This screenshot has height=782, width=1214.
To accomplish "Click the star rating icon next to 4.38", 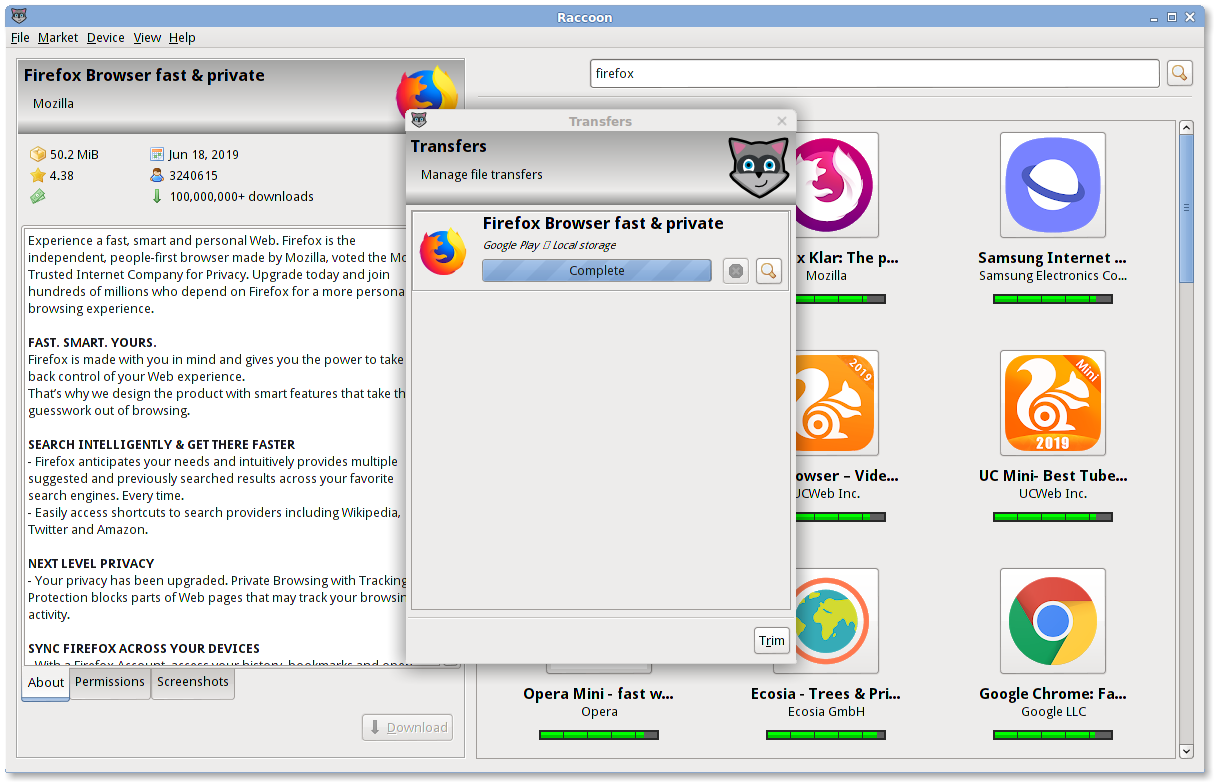I will [x=38, y=175].
